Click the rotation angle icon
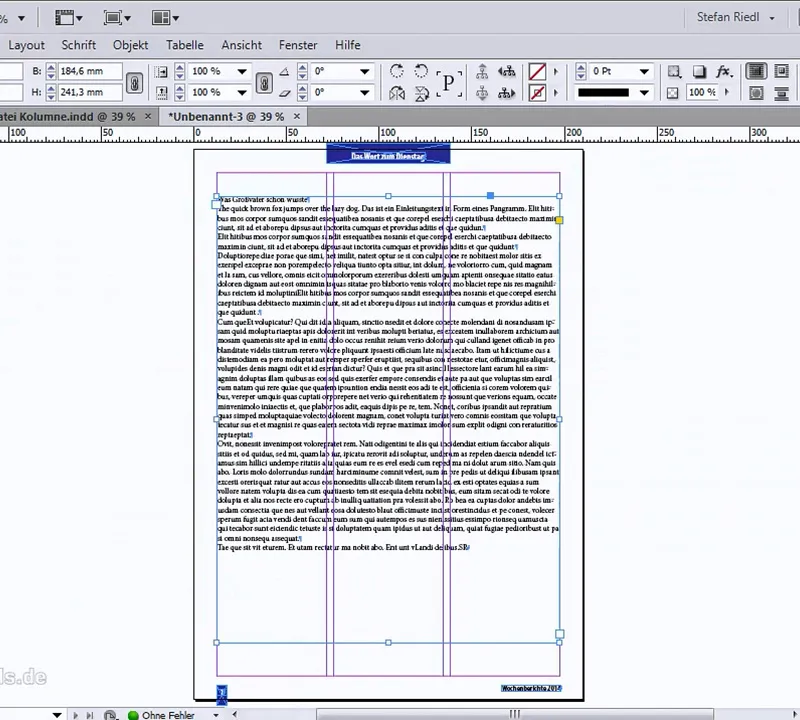The height and width of the screenshot is (720, 800). pos(285,71)
